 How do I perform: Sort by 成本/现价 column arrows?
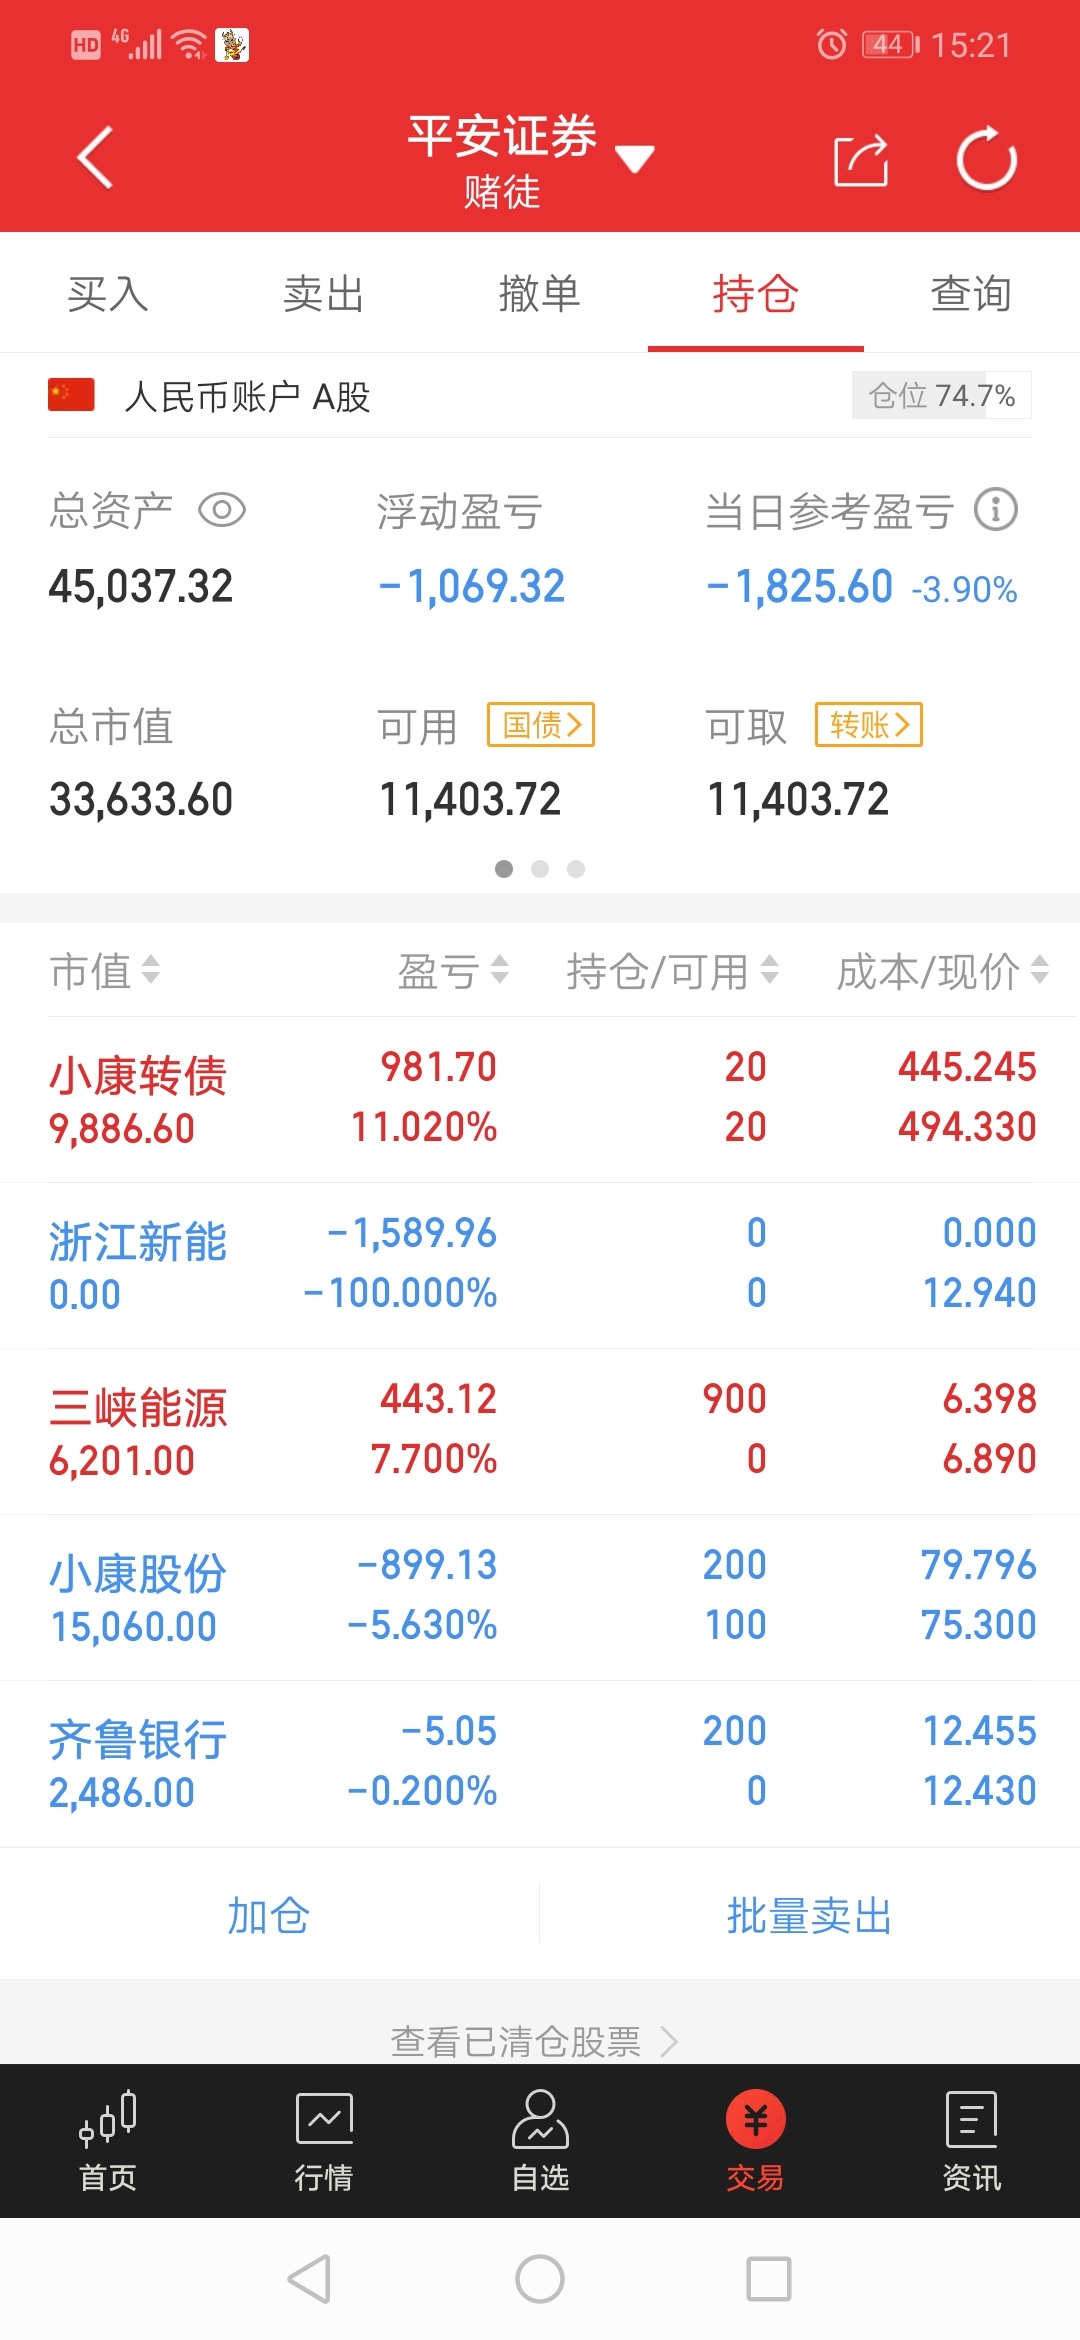(x=1040, y=969)
